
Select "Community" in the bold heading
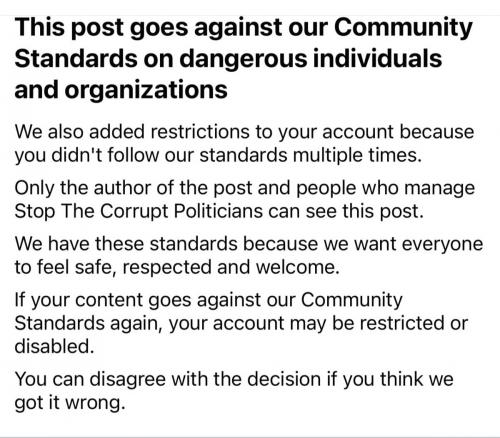tap(403, 29)
